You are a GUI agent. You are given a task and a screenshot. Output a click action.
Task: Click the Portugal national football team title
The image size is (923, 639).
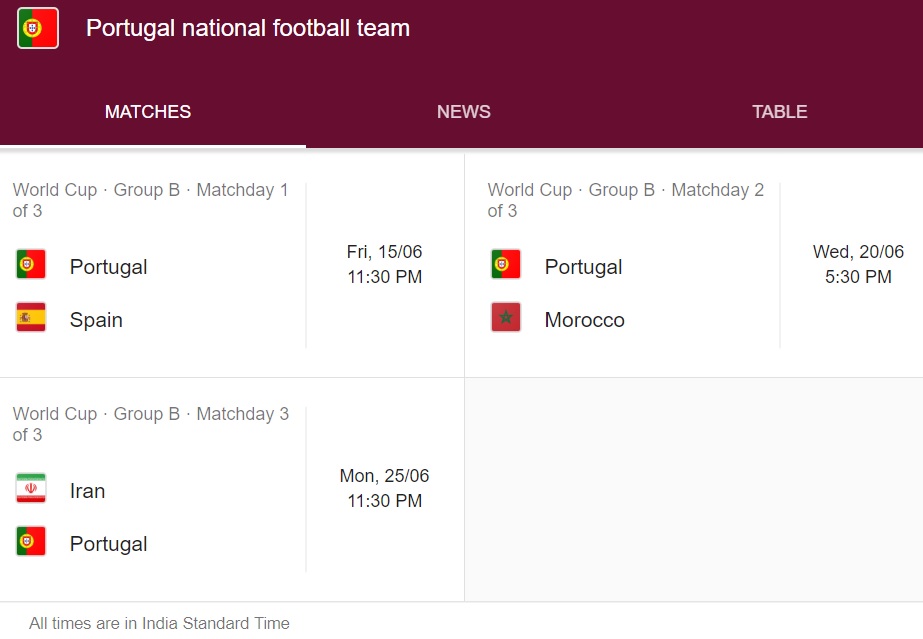click(x=248, y=28)
